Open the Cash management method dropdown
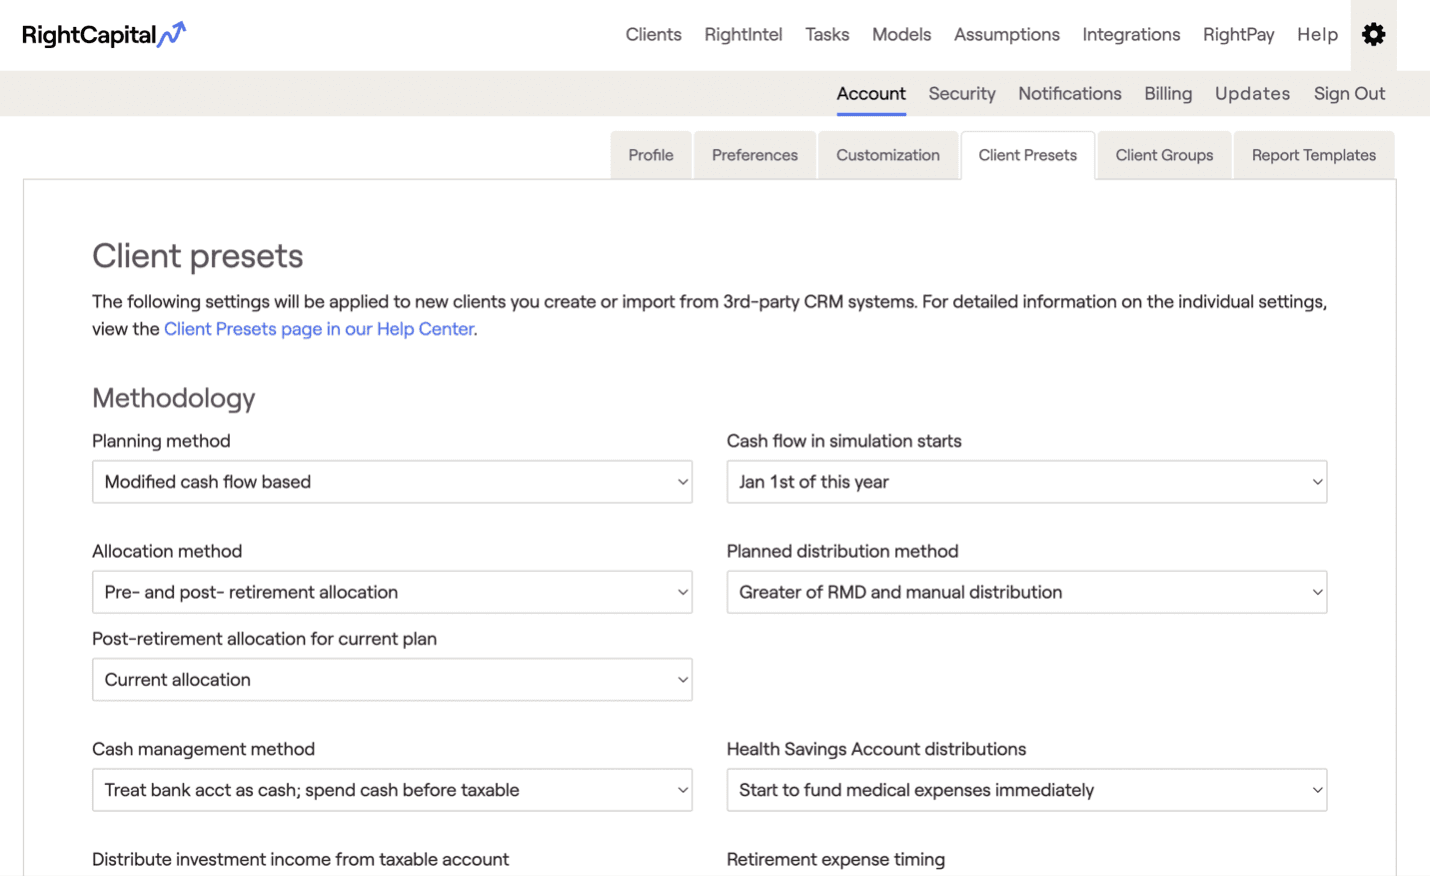Screen dimensions: 1430x880 coord(392,790)
